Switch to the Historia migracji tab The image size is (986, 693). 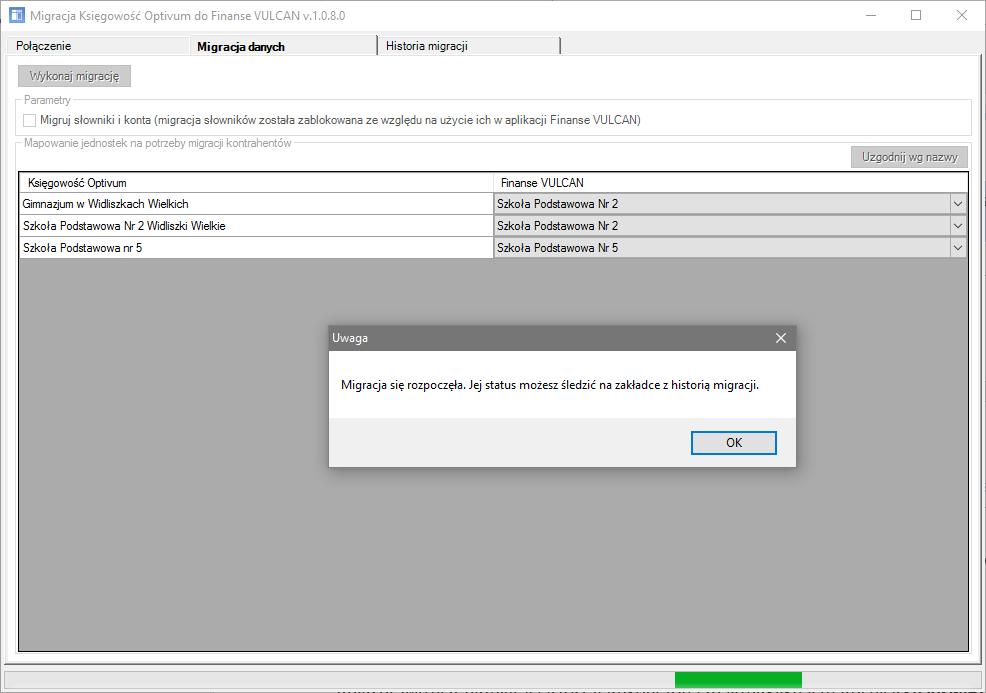point(468,46)
